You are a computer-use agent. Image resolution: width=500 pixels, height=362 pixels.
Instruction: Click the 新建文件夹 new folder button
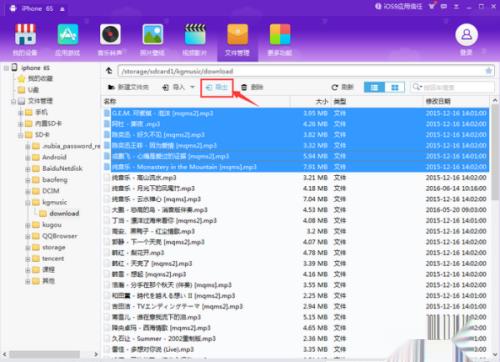pos(128,87)
